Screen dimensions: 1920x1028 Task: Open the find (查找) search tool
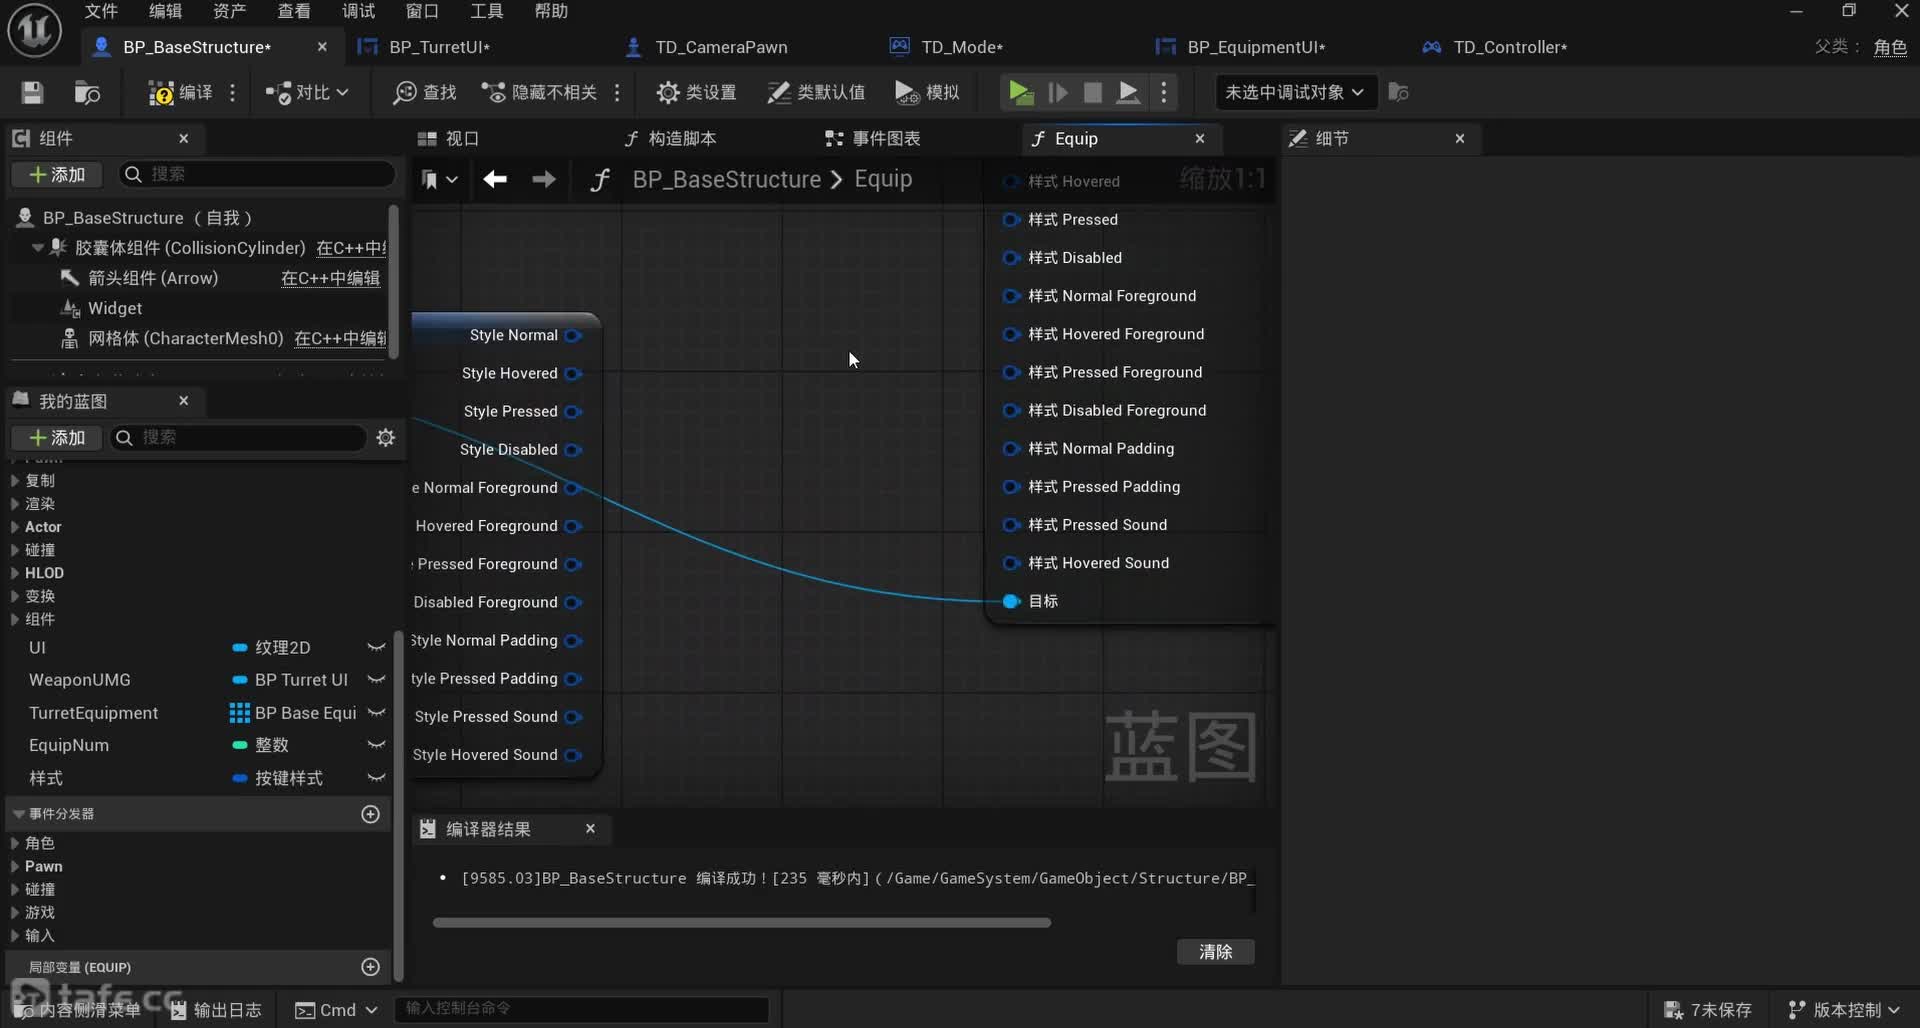tap(425, 93)
